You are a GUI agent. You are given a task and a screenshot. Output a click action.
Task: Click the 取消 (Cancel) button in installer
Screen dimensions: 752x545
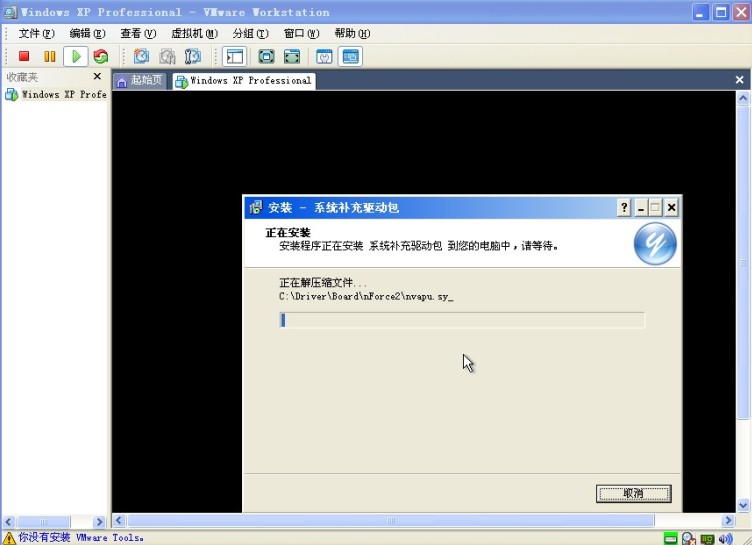[x=633, y=494]
